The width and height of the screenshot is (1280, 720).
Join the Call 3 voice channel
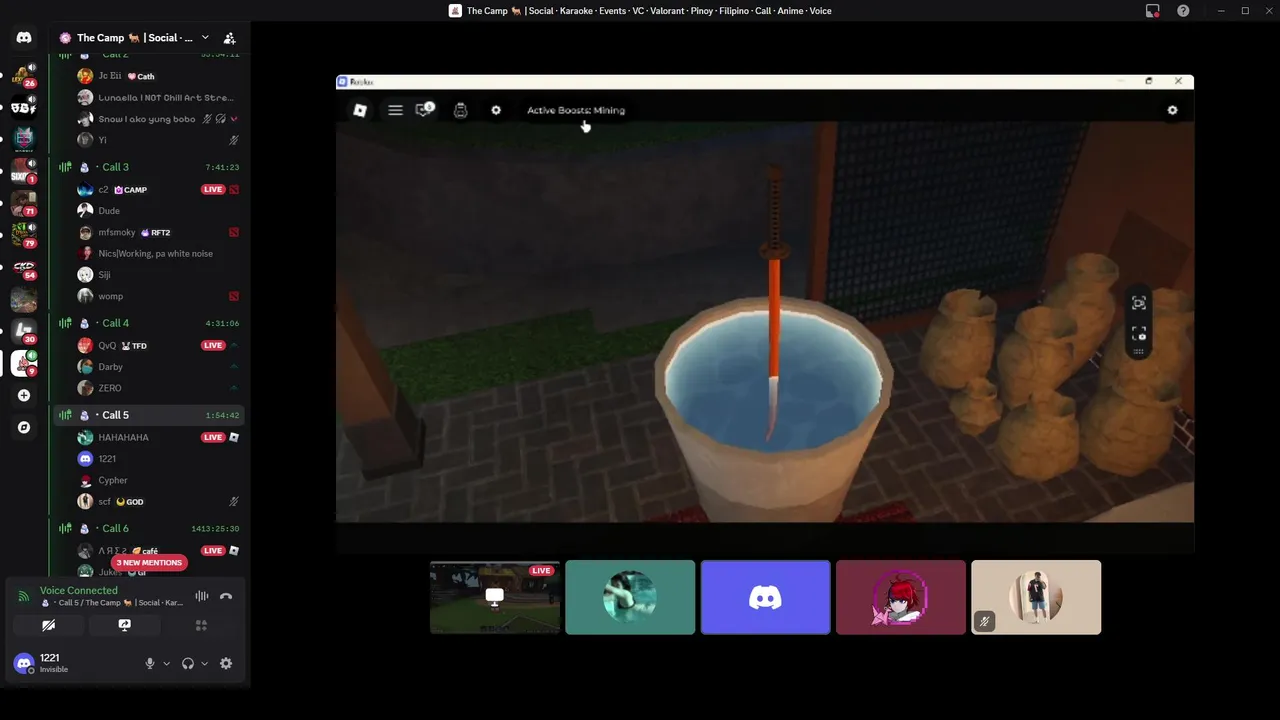coord(150,167)
